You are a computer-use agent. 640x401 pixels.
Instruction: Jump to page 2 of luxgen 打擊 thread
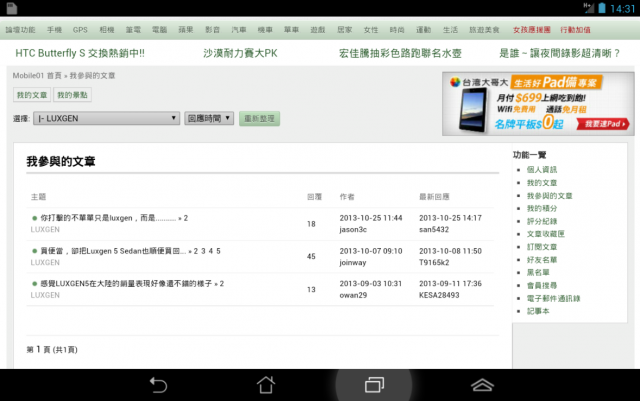point(186,218)
